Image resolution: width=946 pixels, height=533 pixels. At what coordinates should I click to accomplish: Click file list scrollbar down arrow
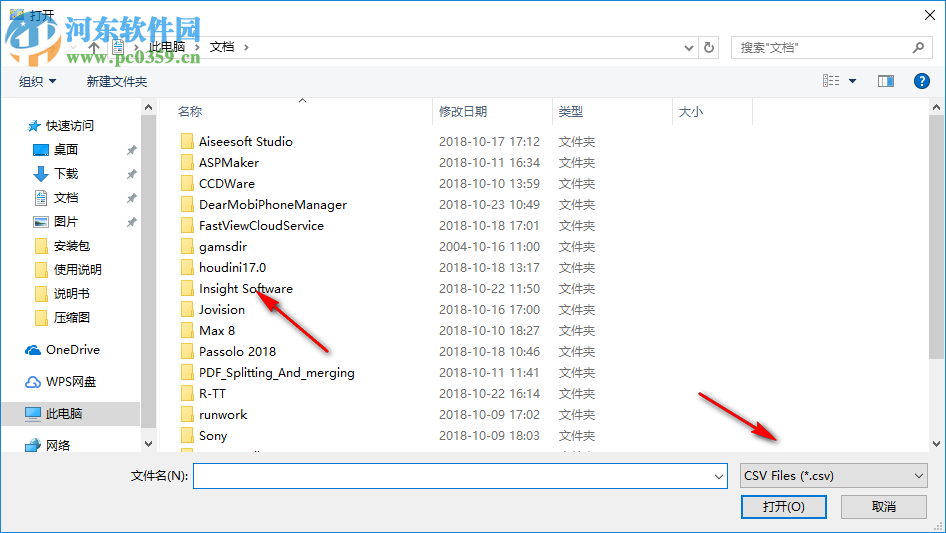[936, 444]
